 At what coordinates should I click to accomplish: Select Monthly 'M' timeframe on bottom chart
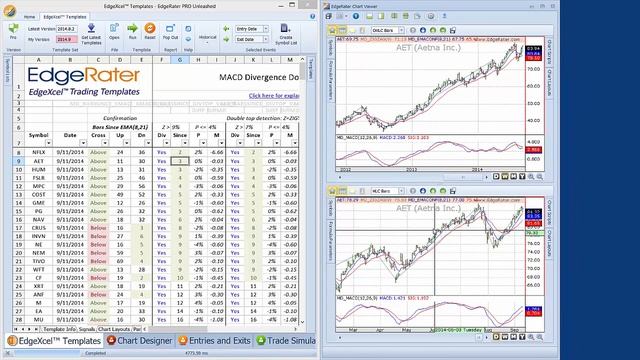513,337
